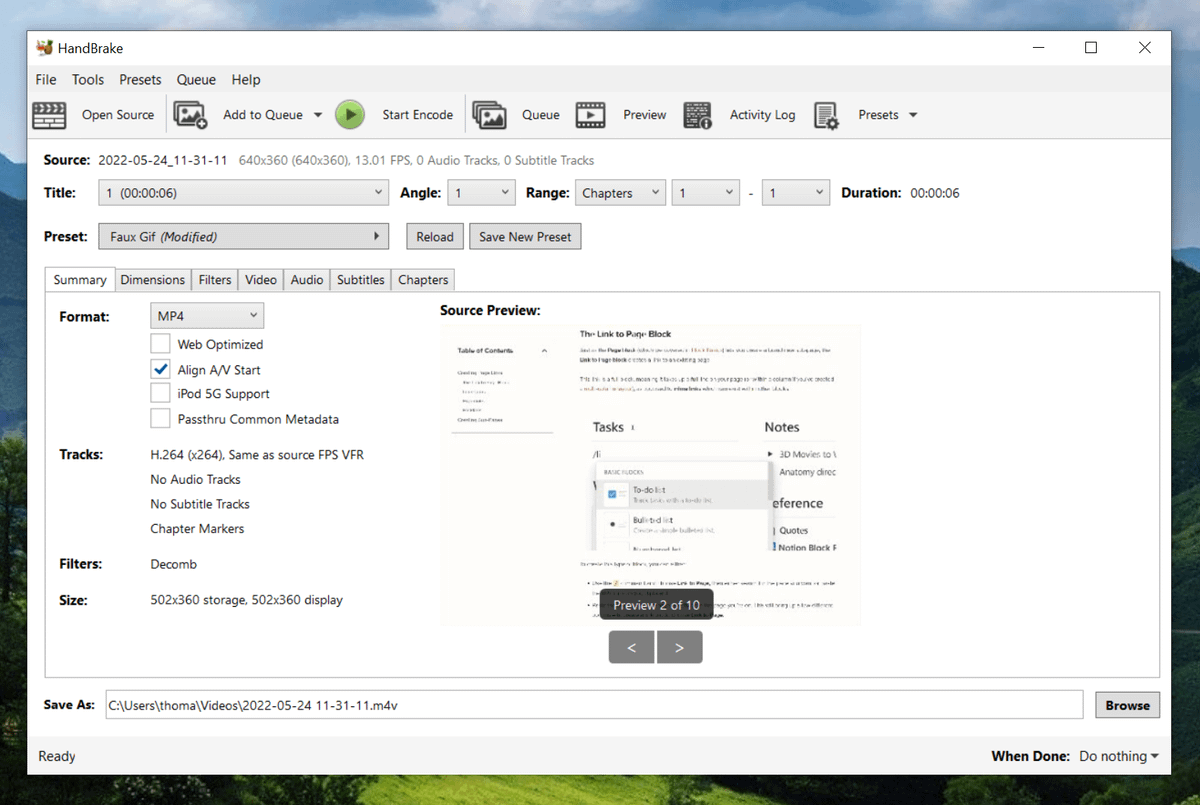The height and width of the screenshot is (805, 1200).
Task: Click the Save As file path field
Action: (593, 705)
